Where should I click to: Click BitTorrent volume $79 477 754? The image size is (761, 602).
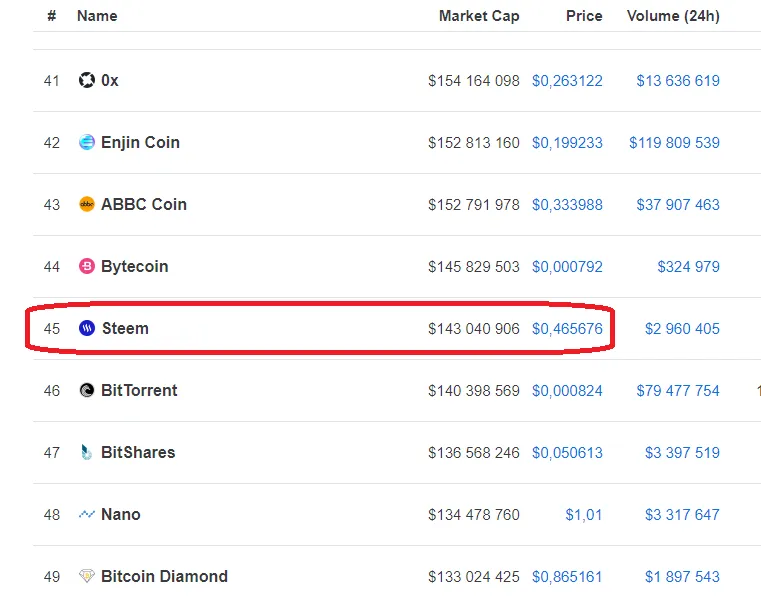678,391
